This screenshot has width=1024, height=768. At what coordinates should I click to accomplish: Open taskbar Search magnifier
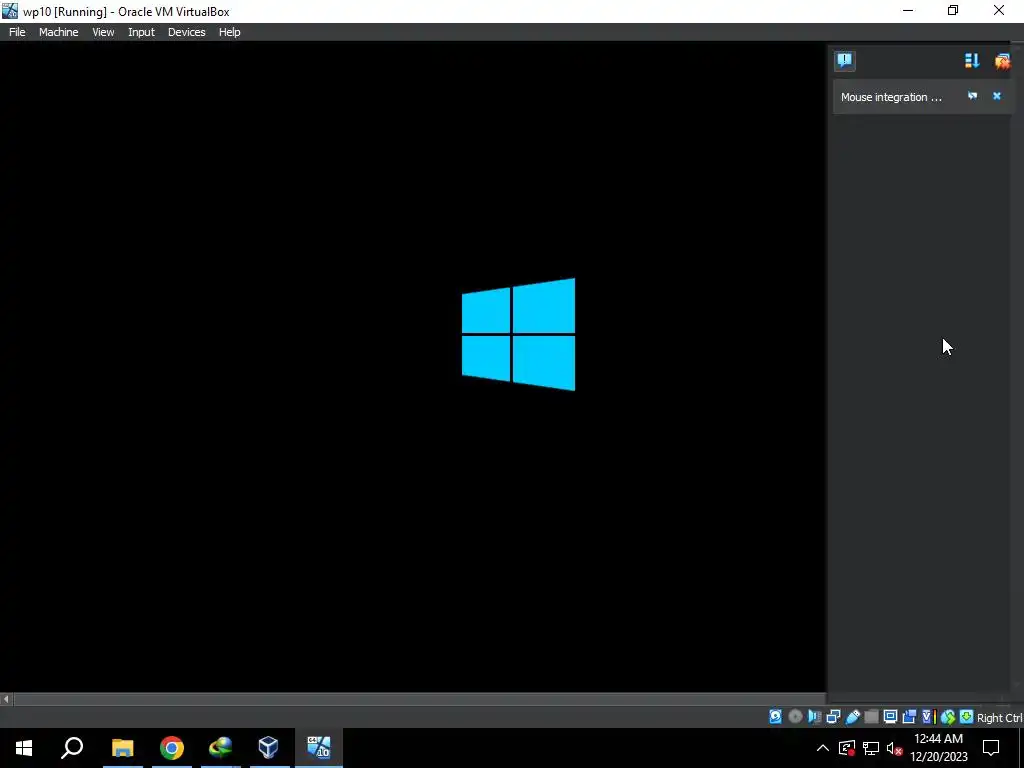(72, 748)
